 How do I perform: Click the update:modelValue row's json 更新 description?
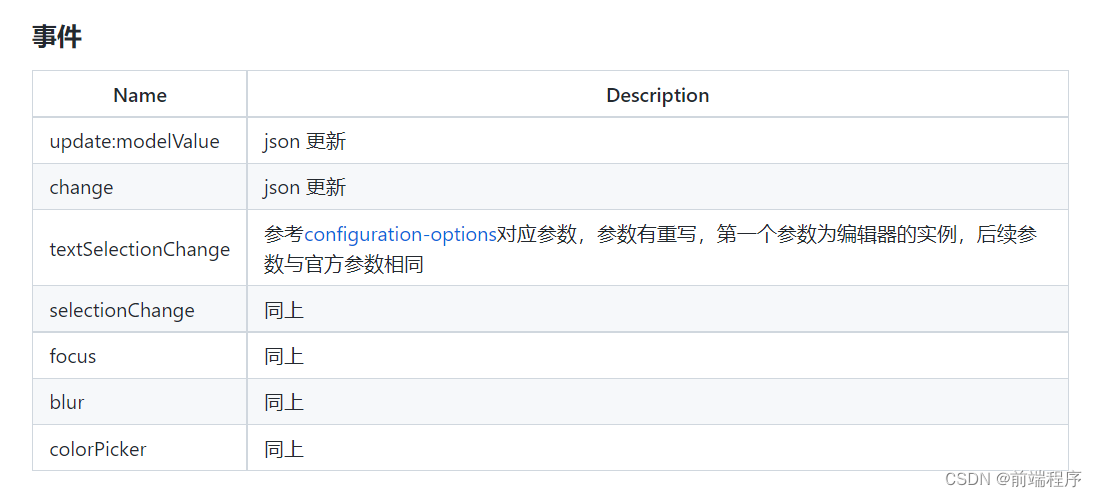coord(305,142)
